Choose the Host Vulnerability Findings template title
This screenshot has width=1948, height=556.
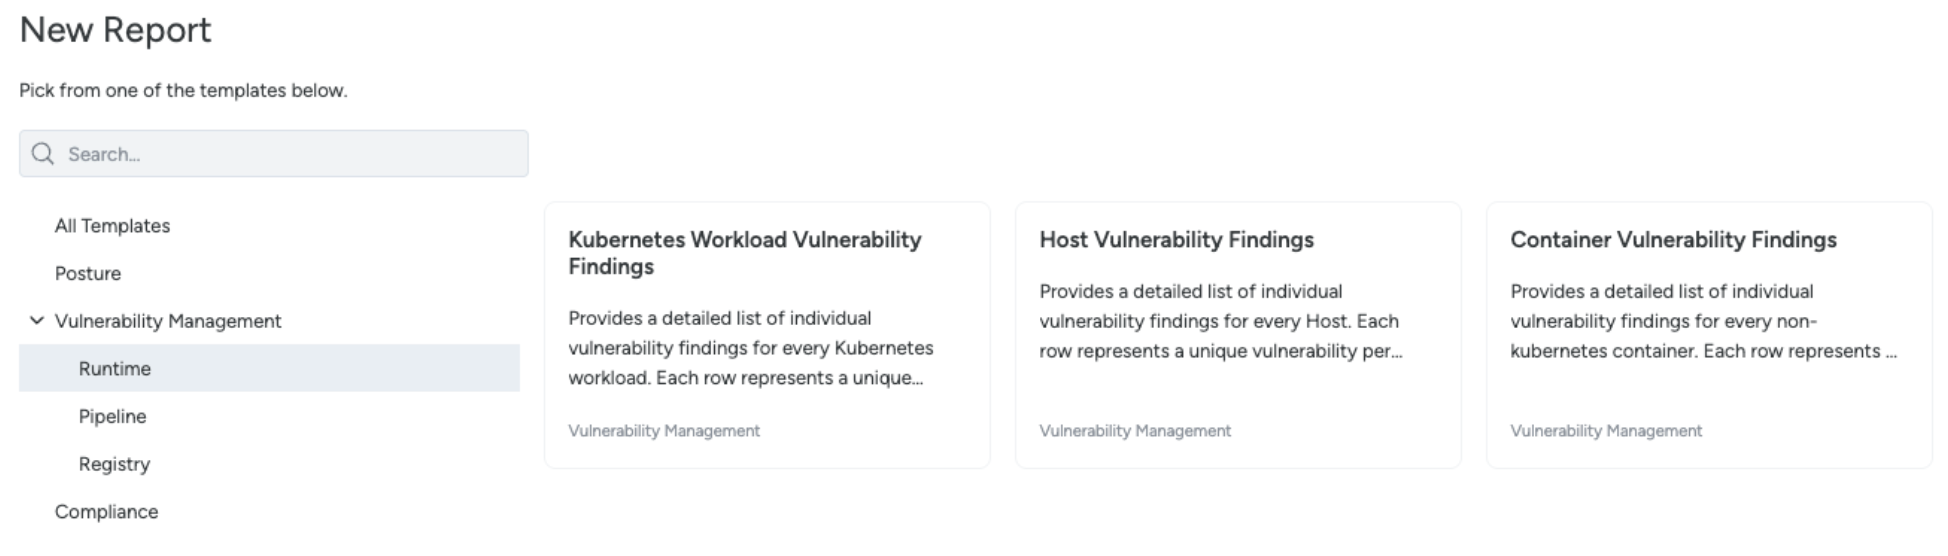coord(1176,240)
